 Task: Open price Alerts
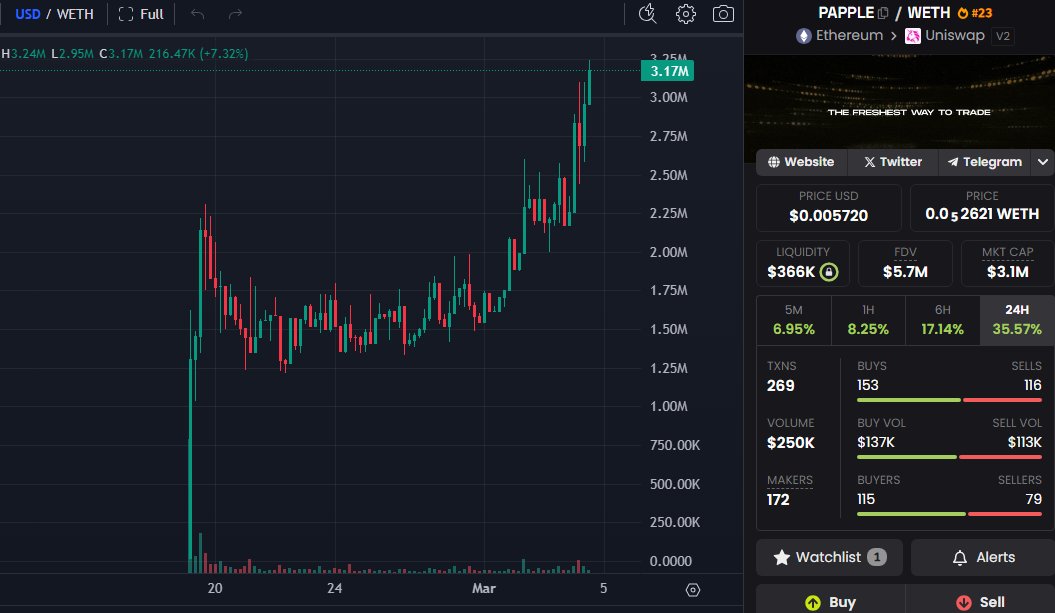tap(983, 557)
